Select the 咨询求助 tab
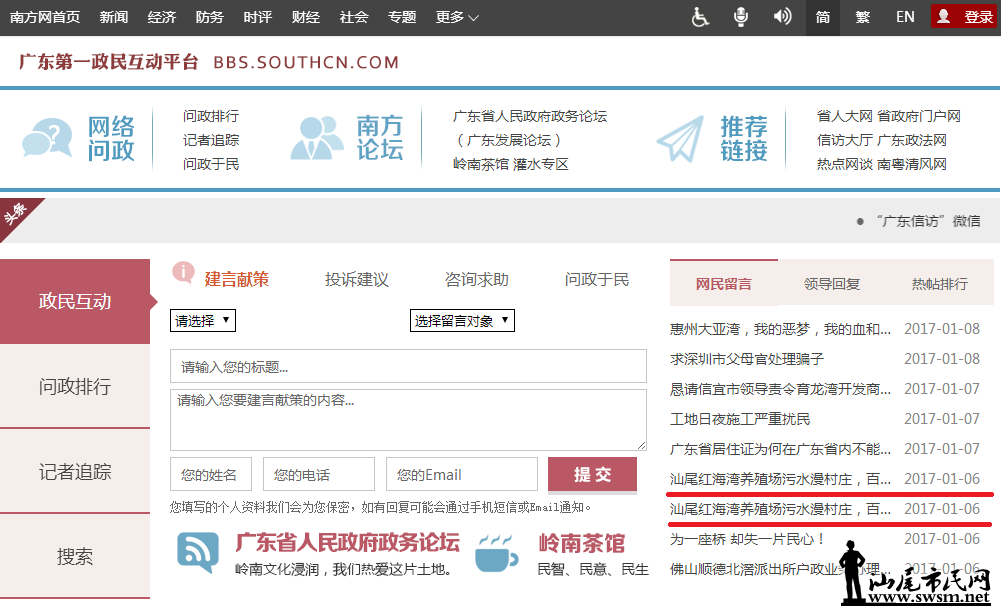 point(477,279)
